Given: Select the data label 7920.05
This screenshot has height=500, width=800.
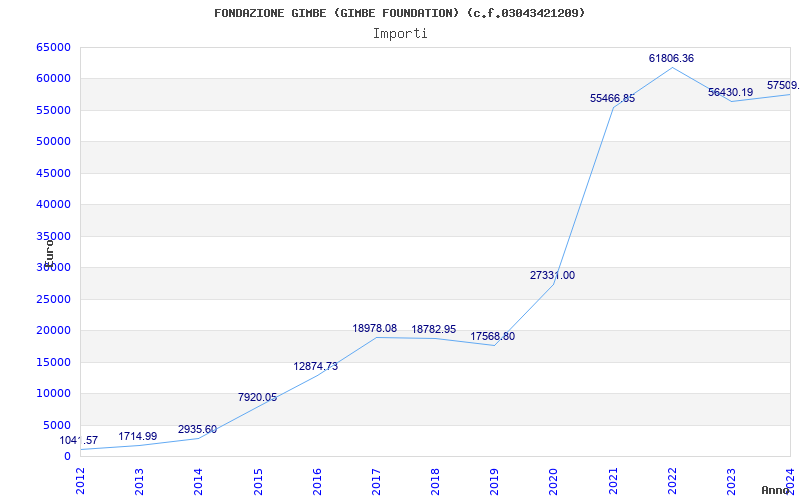Looking at the screenshot, I should pyautogui.click(x=257, y=397).
